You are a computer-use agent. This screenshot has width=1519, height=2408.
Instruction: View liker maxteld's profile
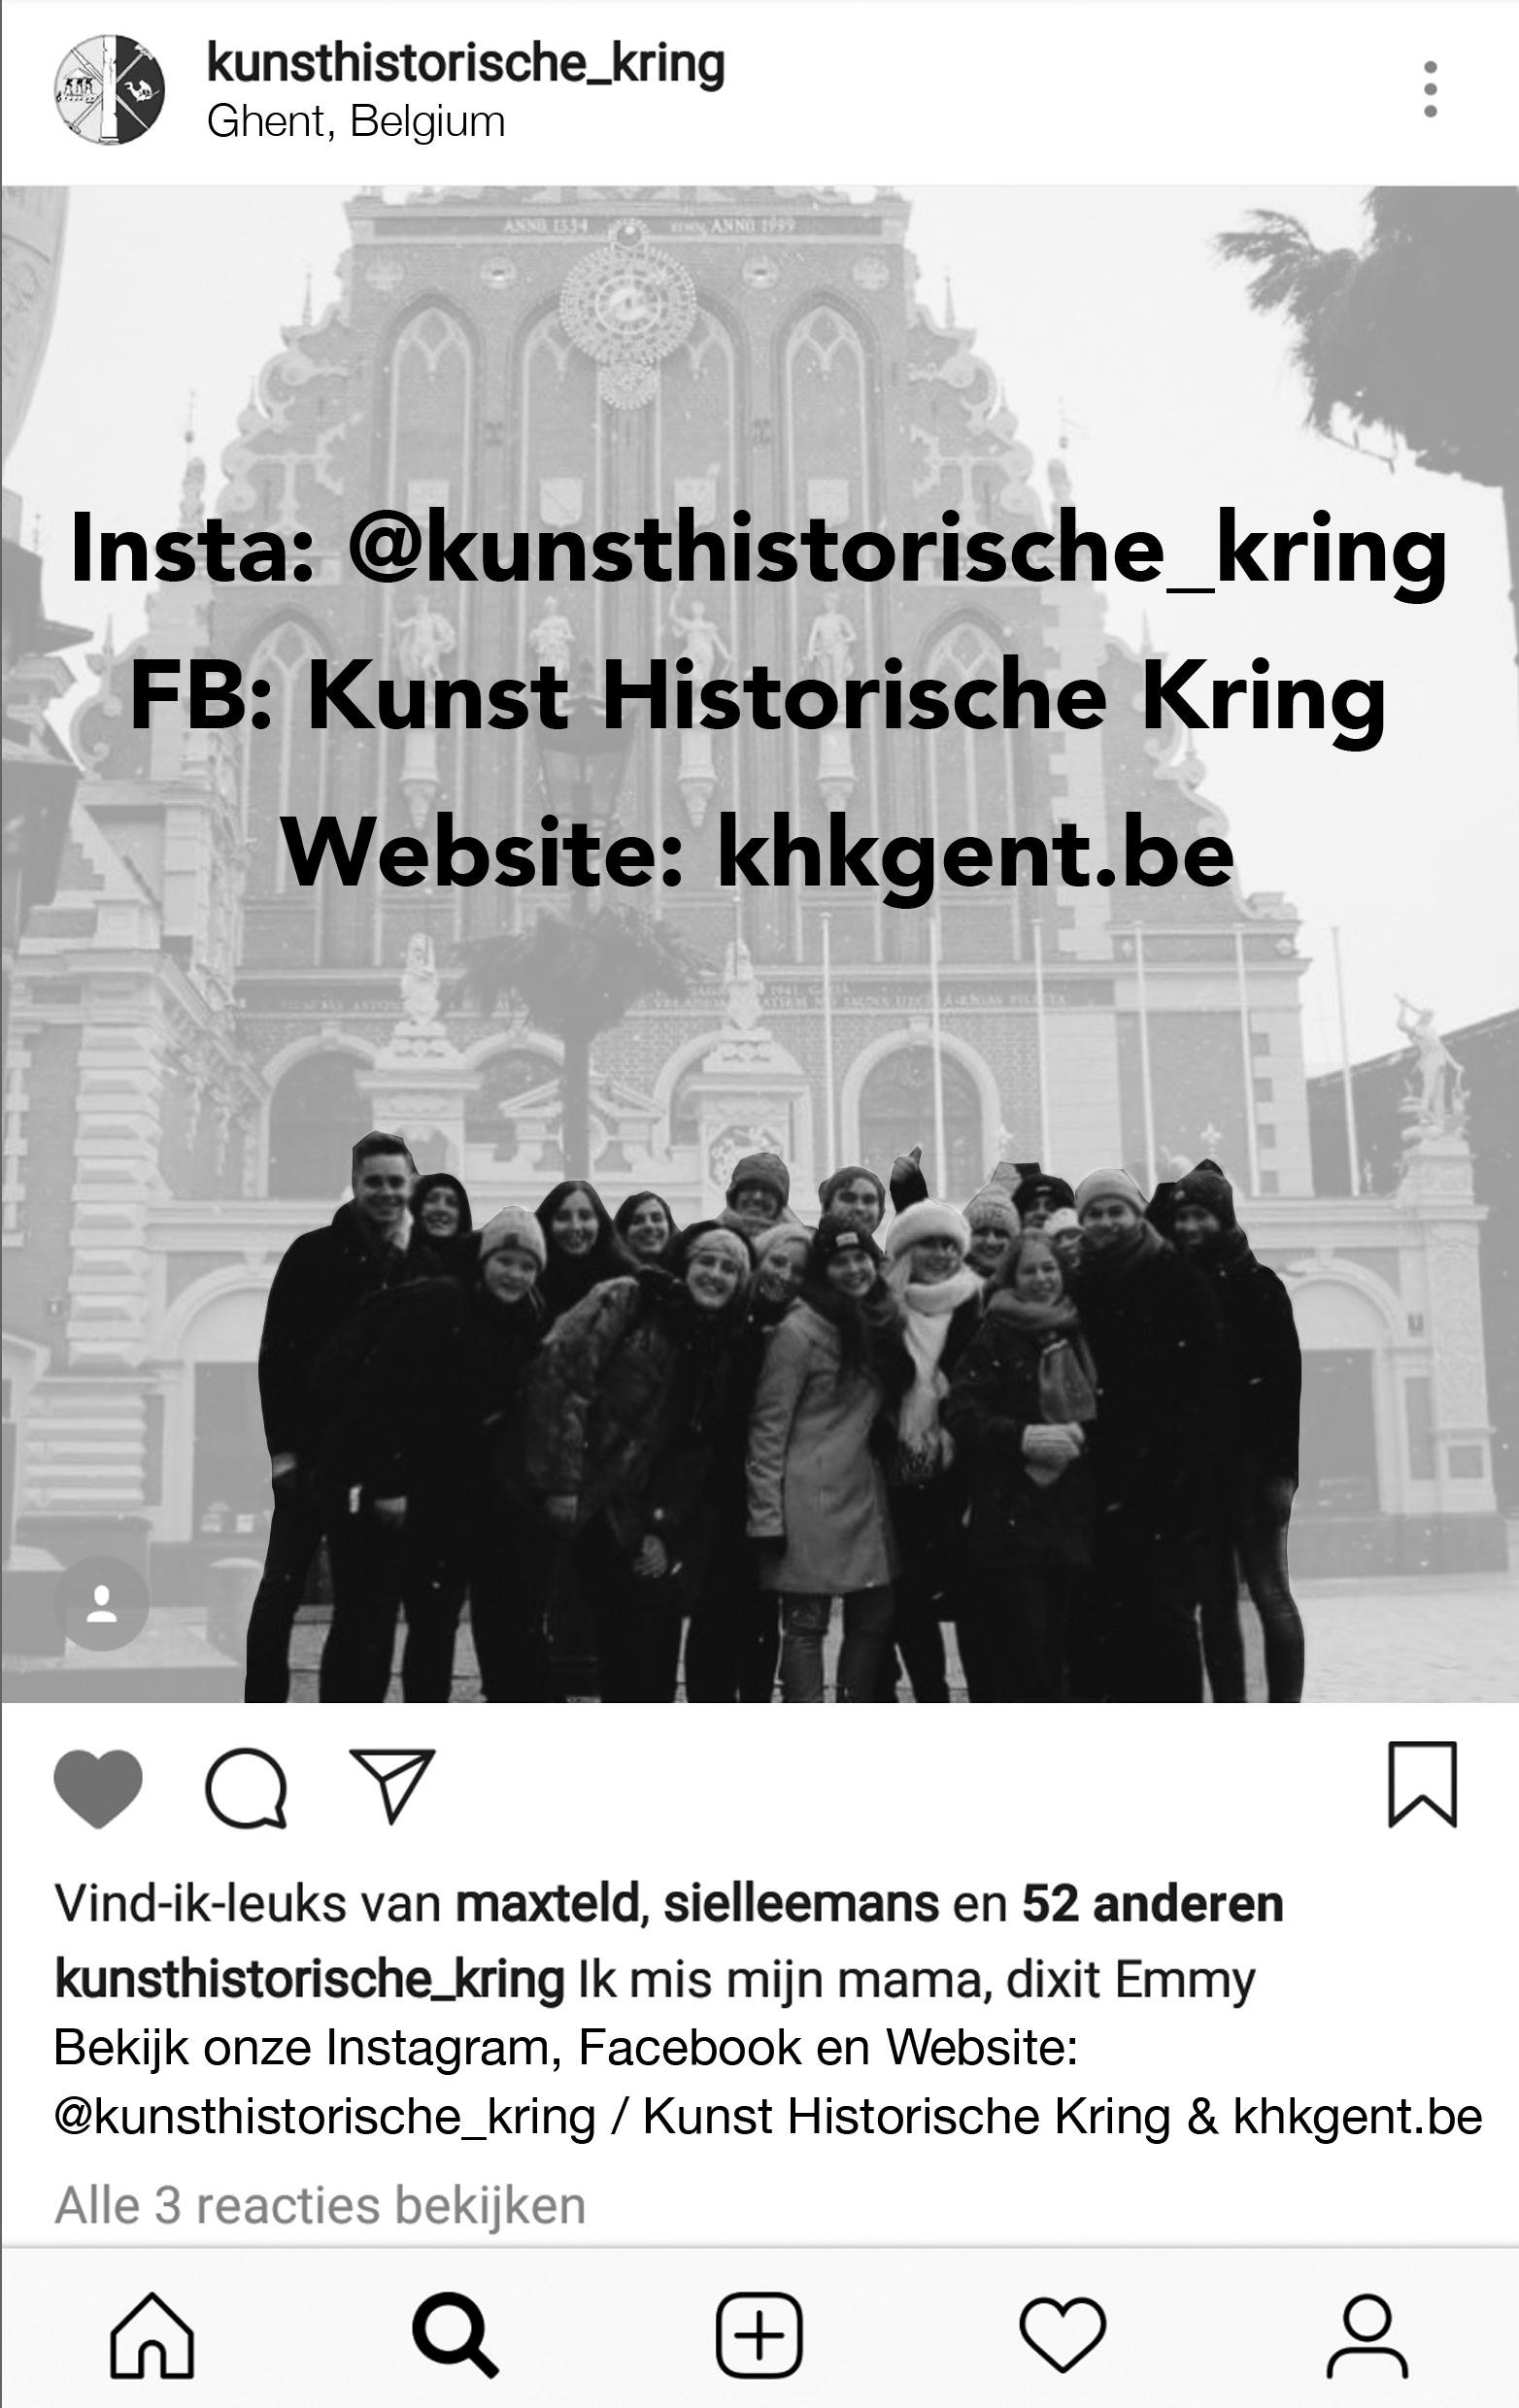click(x=547, y=1904)
